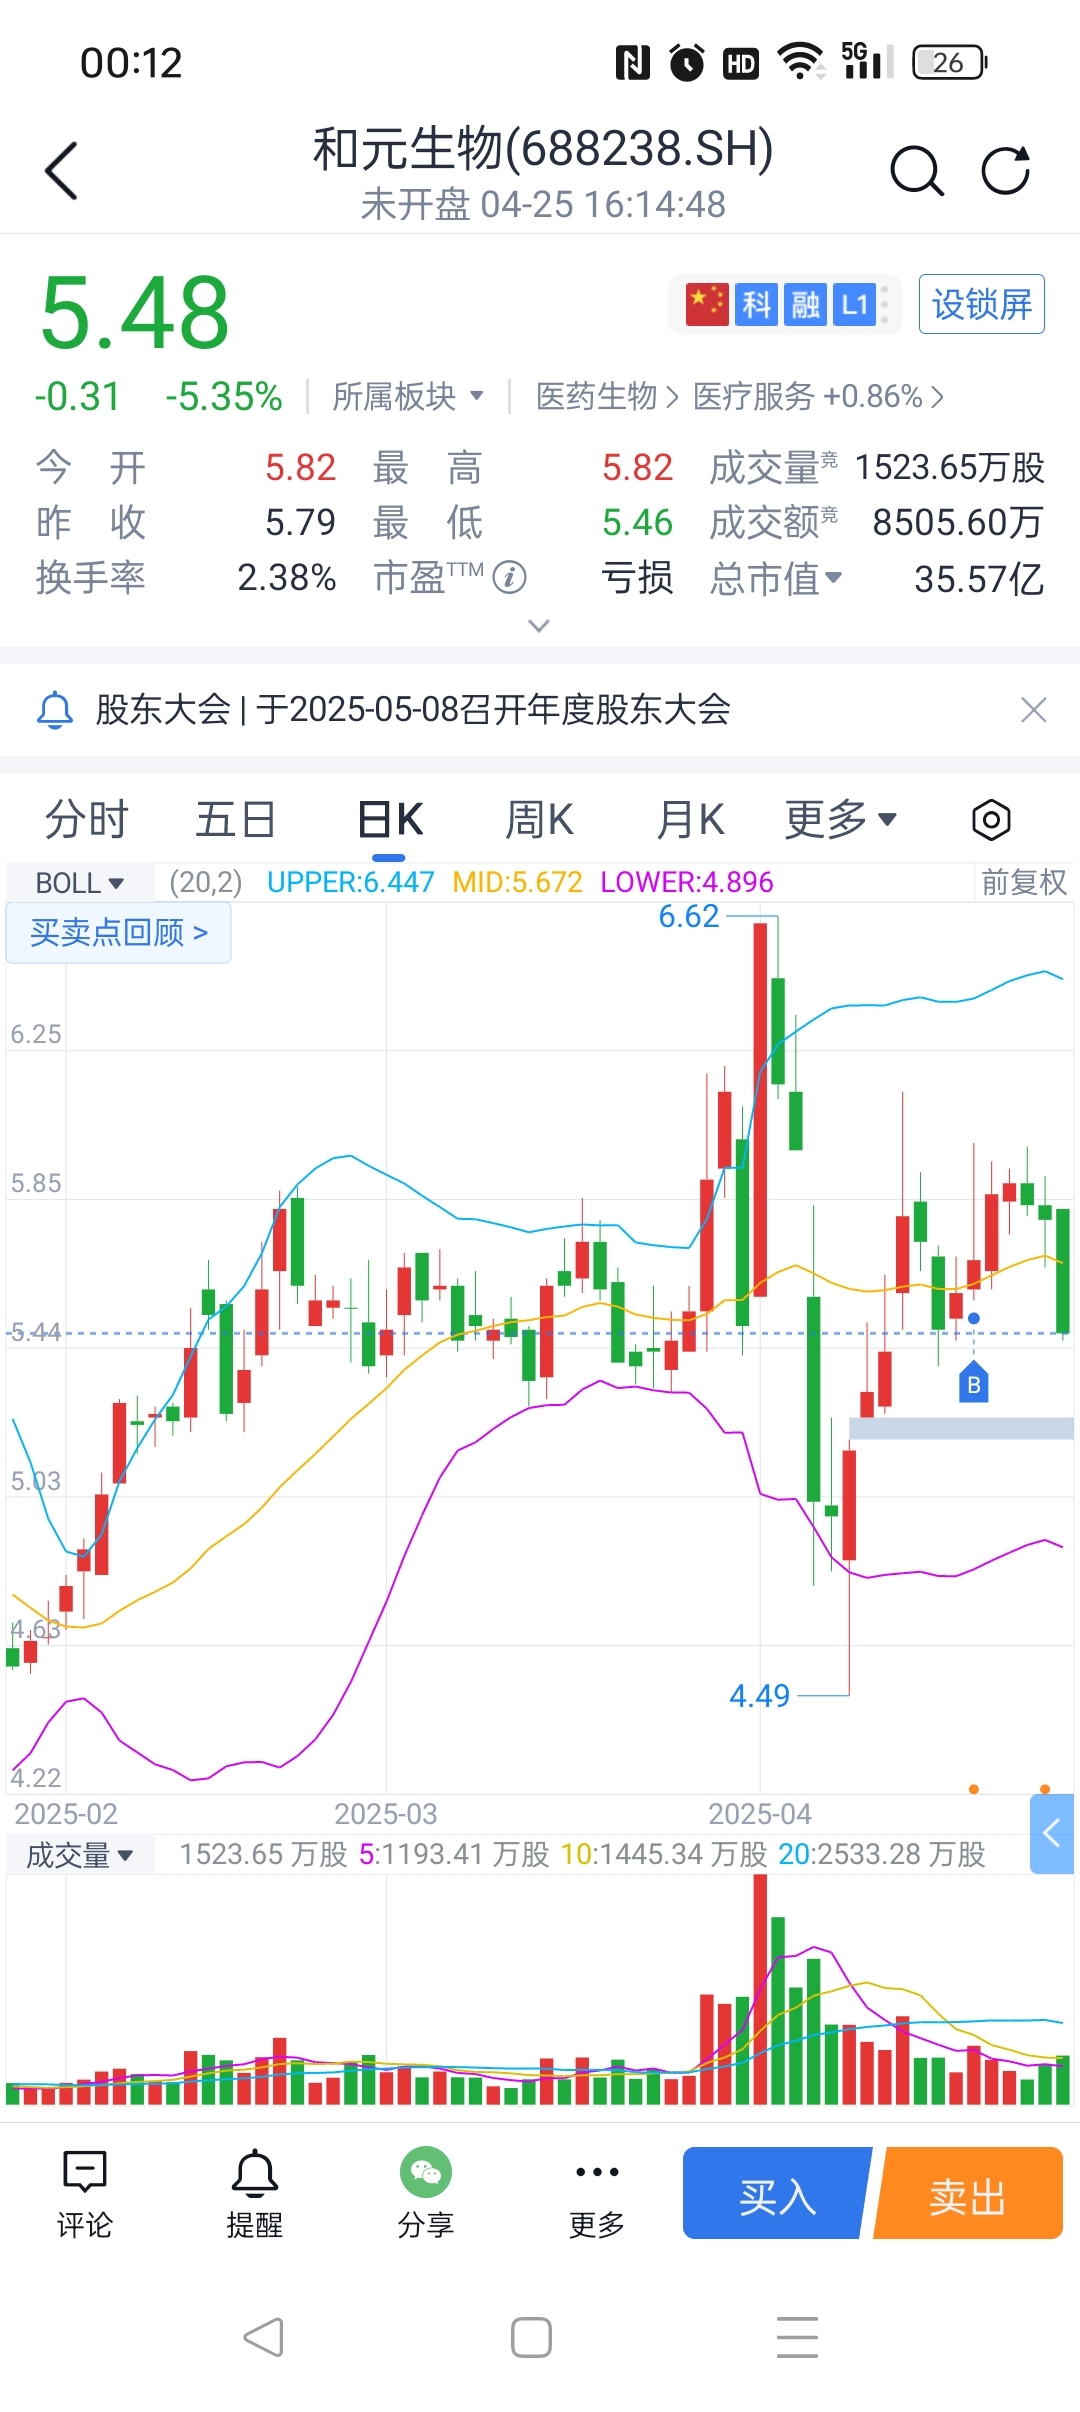Open the 更多 three-dots menu

(597, 2194)
